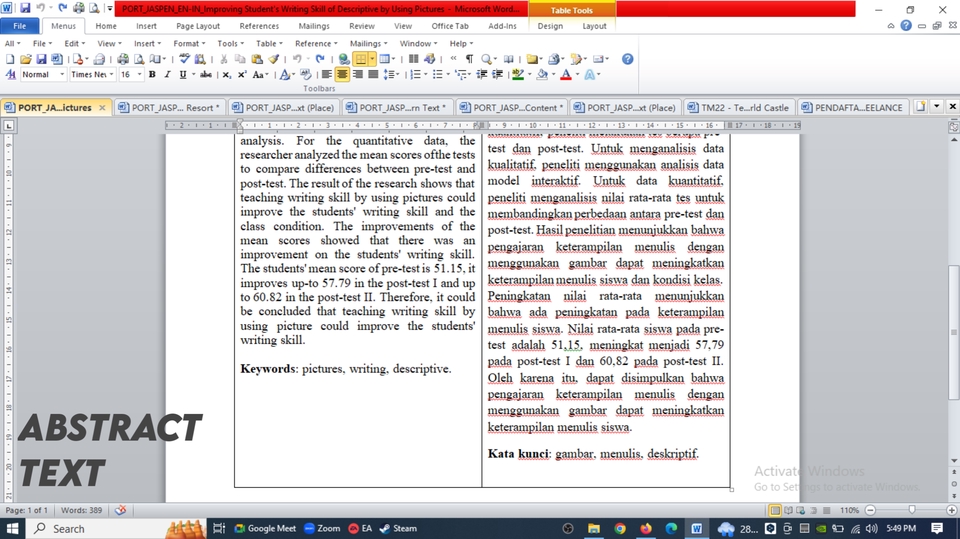The image size is (960, 539).
Task: Expand the Format dropdown menu
Action: (189, 43)
